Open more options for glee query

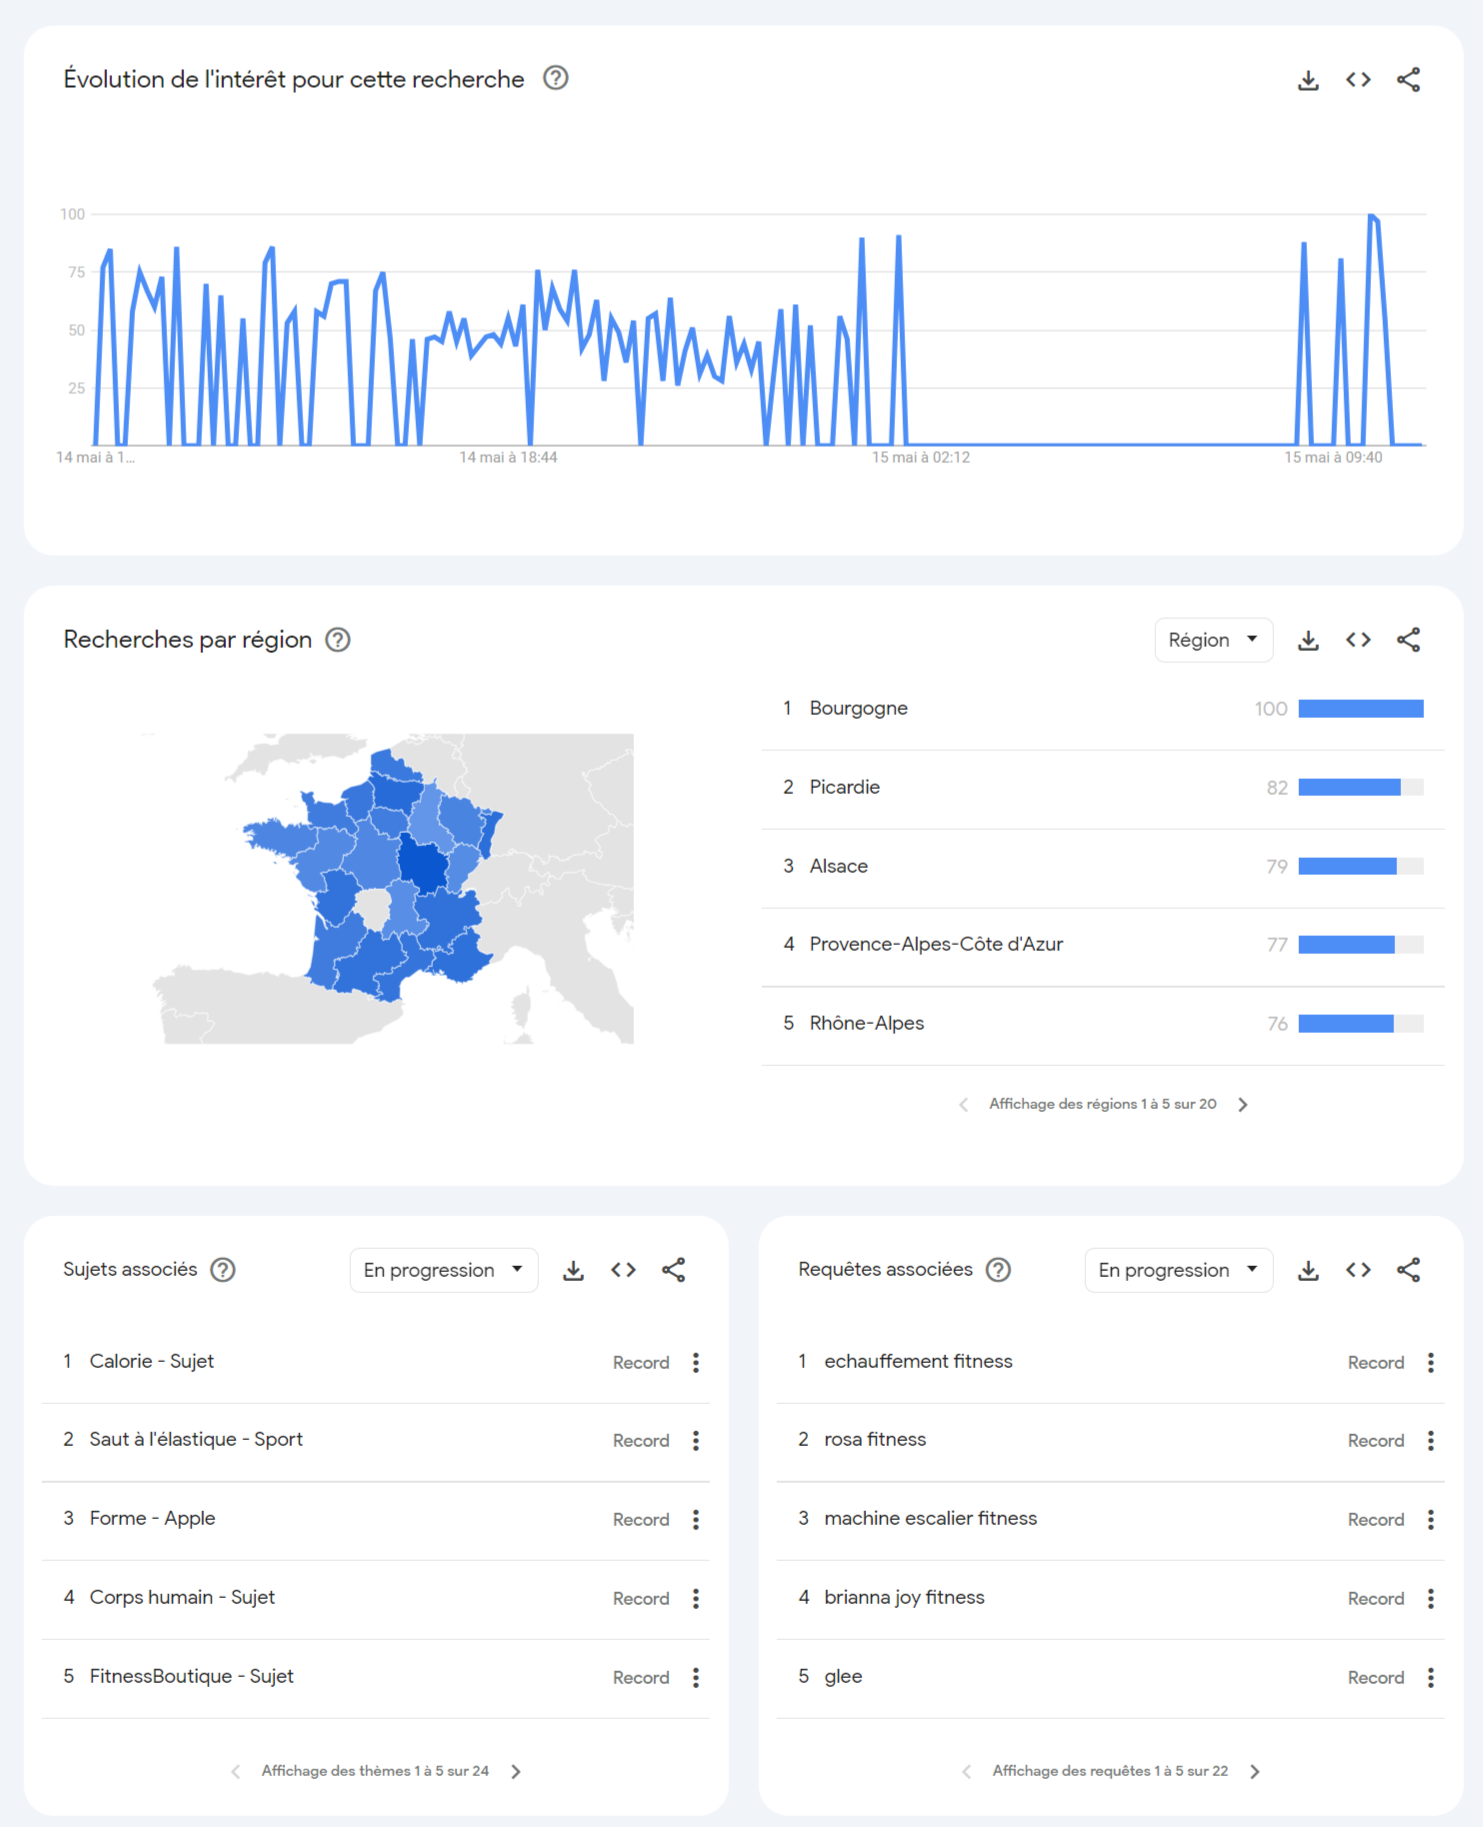click(1431, 1677)
